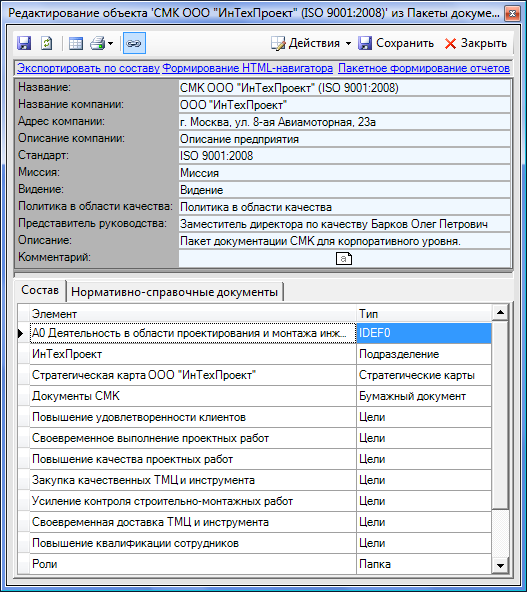Click the Политика в области качества field
The image size is (527, 592).
coord(344,207)
